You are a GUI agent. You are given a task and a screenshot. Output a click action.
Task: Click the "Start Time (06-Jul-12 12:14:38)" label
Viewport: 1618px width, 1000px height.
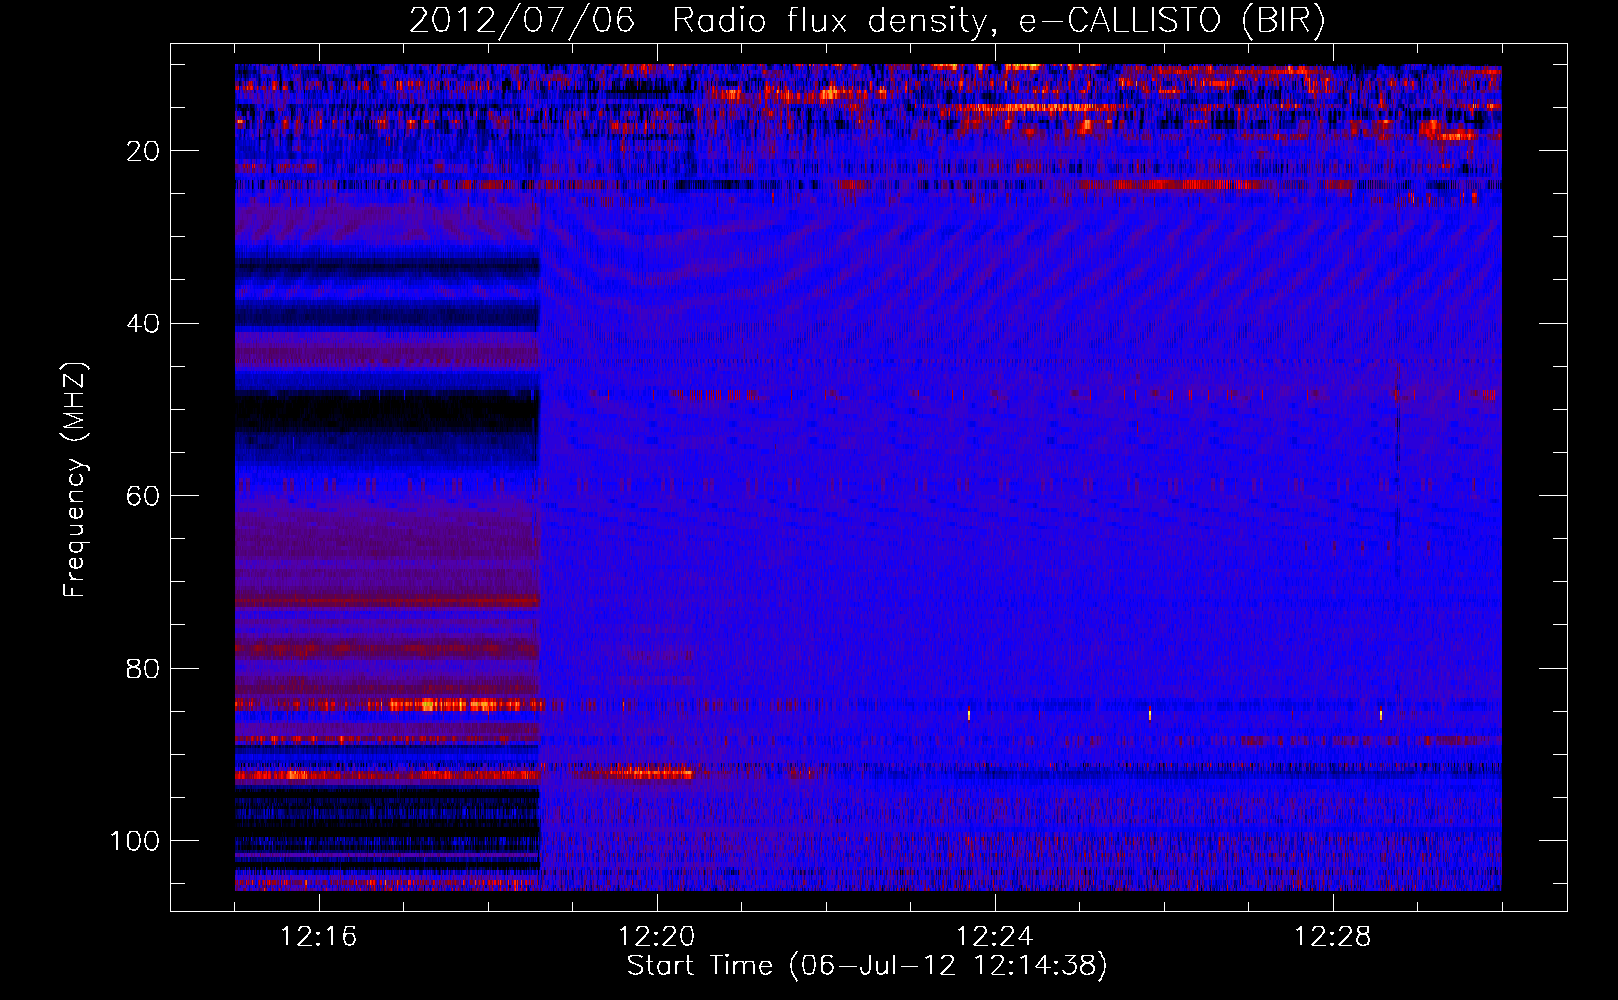click(x=867, y=966)
